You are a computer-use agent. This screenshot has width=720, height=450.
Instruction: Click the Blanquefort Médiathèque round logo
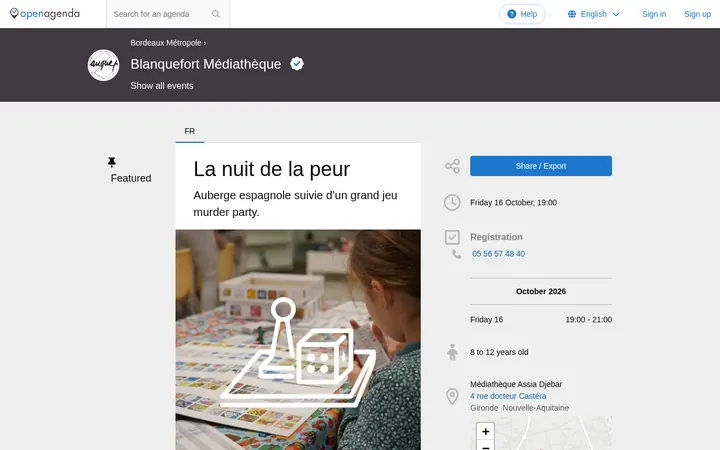coord(103,65)
